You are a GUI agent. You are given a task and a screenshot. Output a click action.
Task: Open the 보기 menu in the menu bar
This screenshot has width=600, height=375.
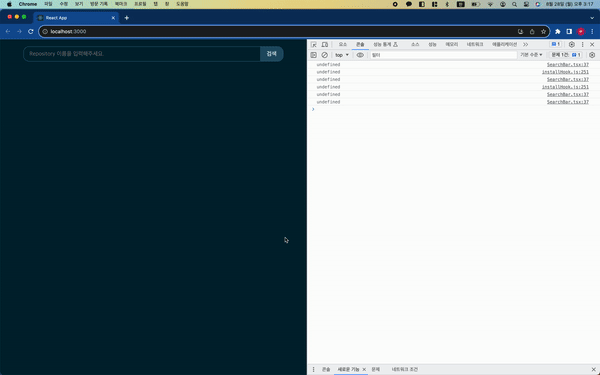click(79, 4)
